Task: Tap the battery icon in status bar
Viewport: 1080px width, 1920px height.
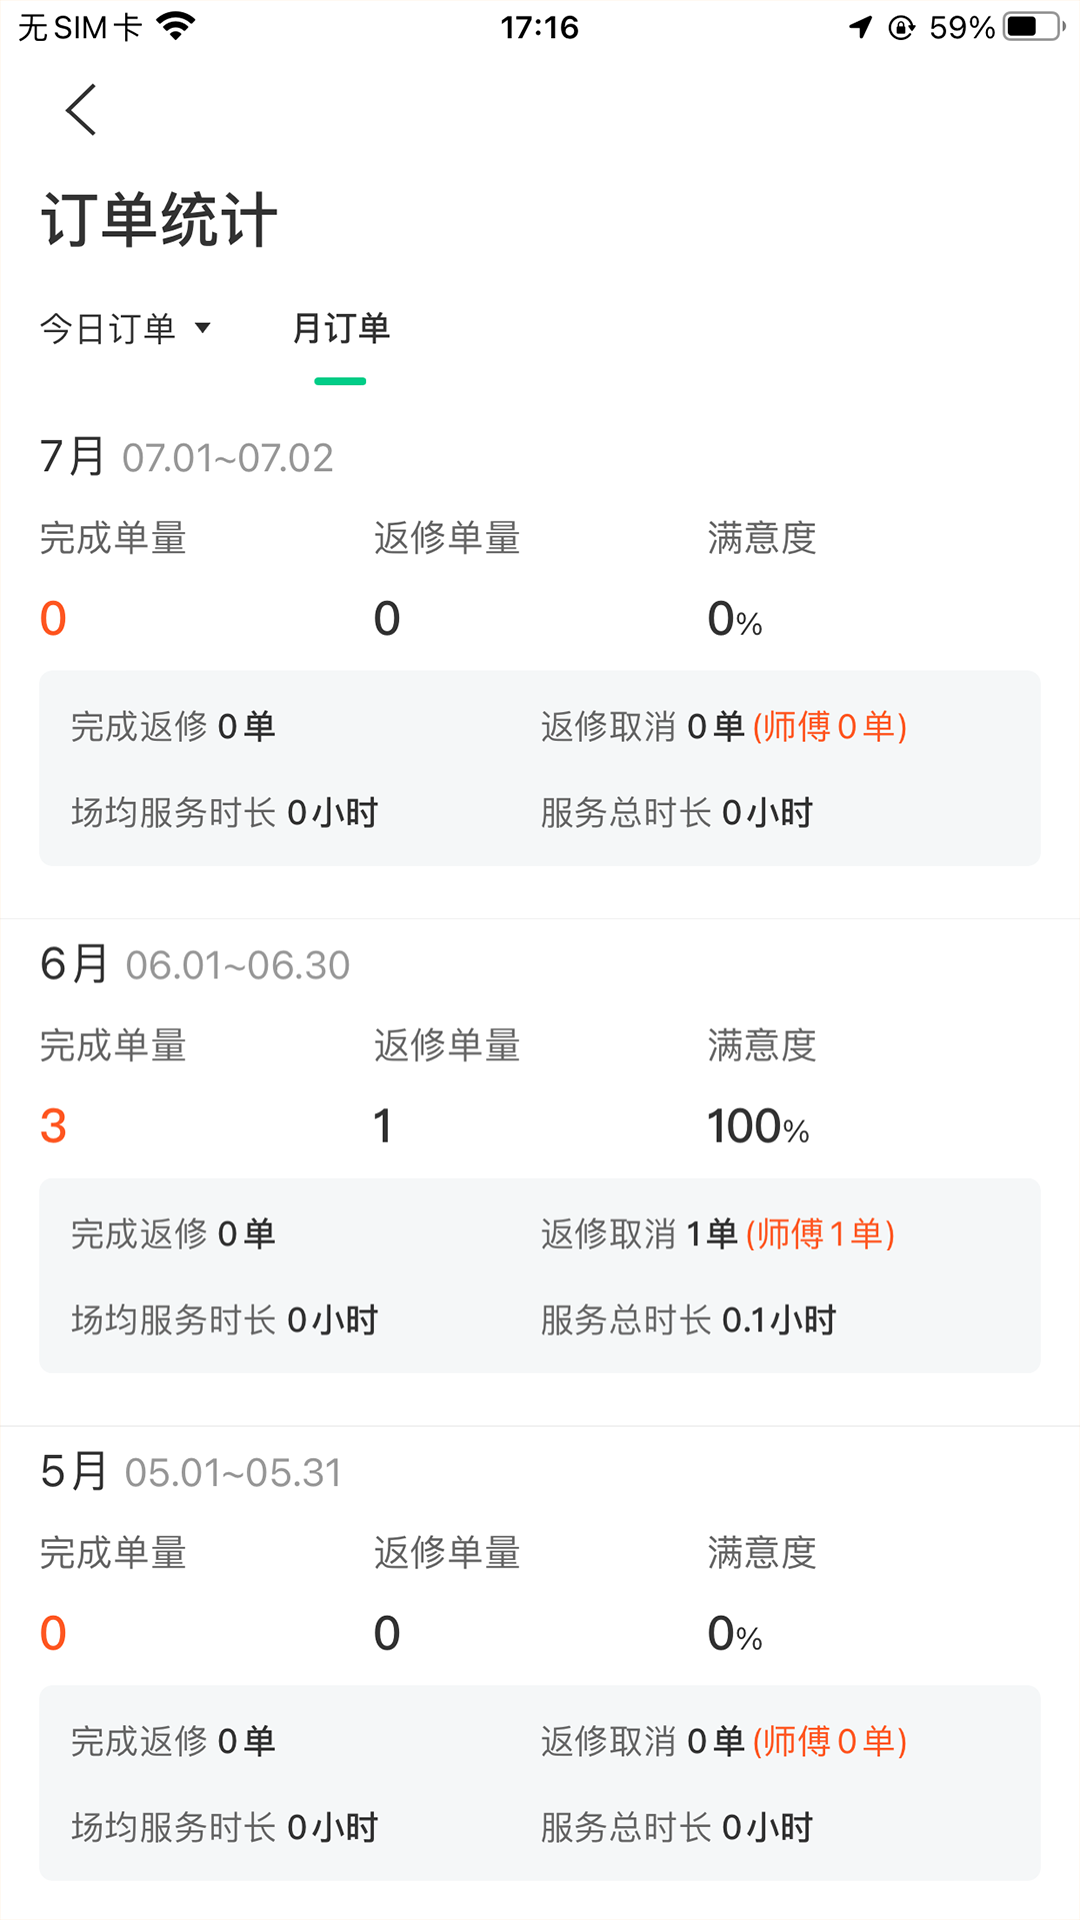Action: [1034, 27]
